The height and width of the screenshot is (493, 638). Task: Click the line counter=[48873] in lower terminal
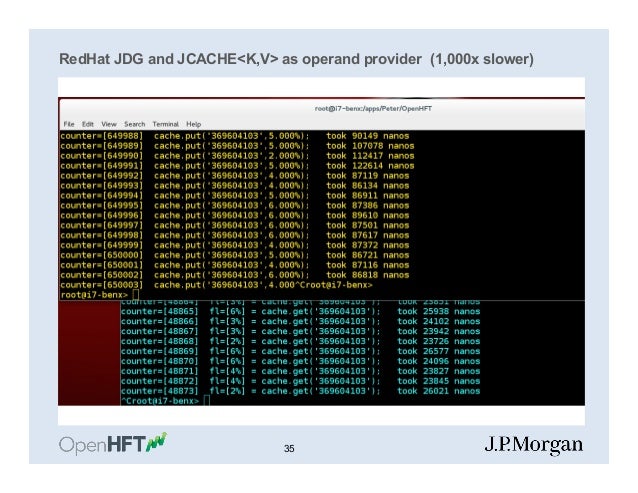click(300, 391)
